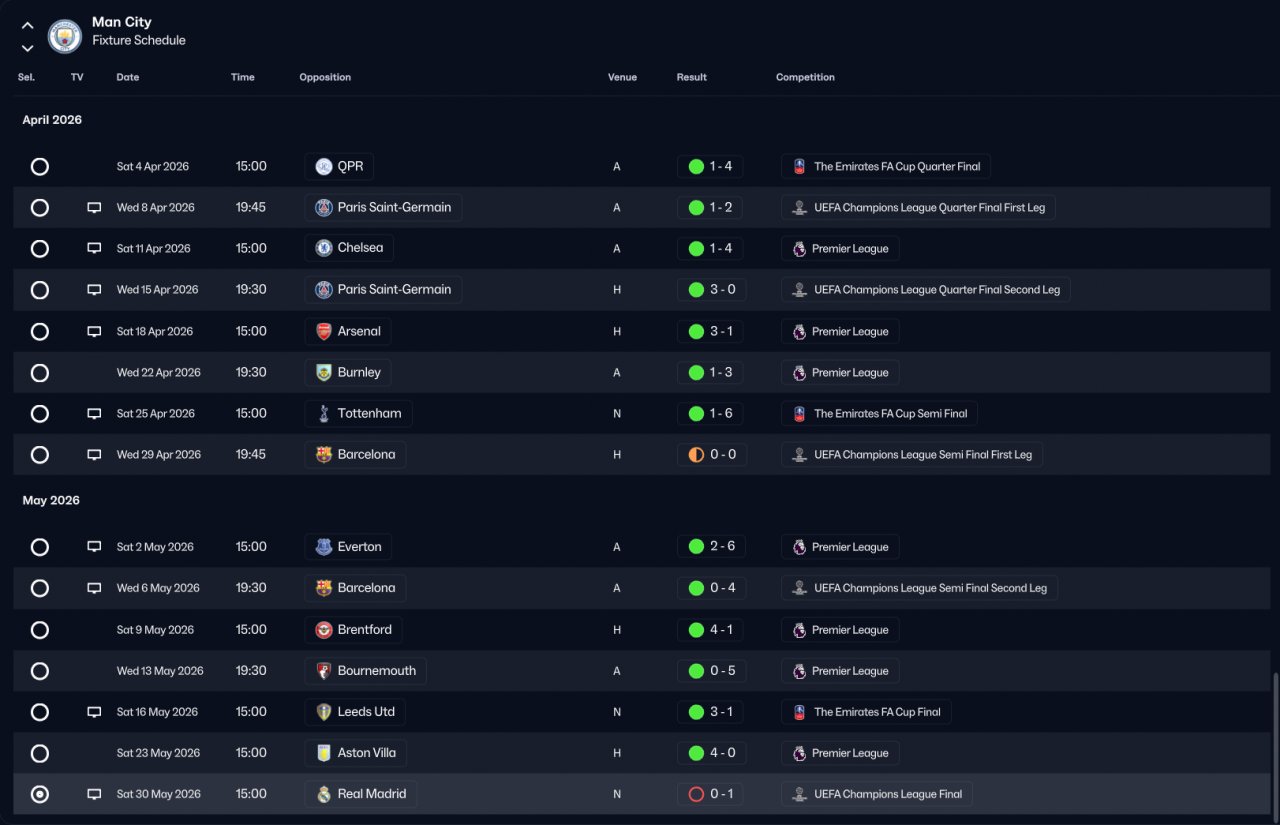This screenshot has height=825, width=1280.
Task: Select the QPR fixture radio button
Action: pyautogui.click(x=40, y=167)
